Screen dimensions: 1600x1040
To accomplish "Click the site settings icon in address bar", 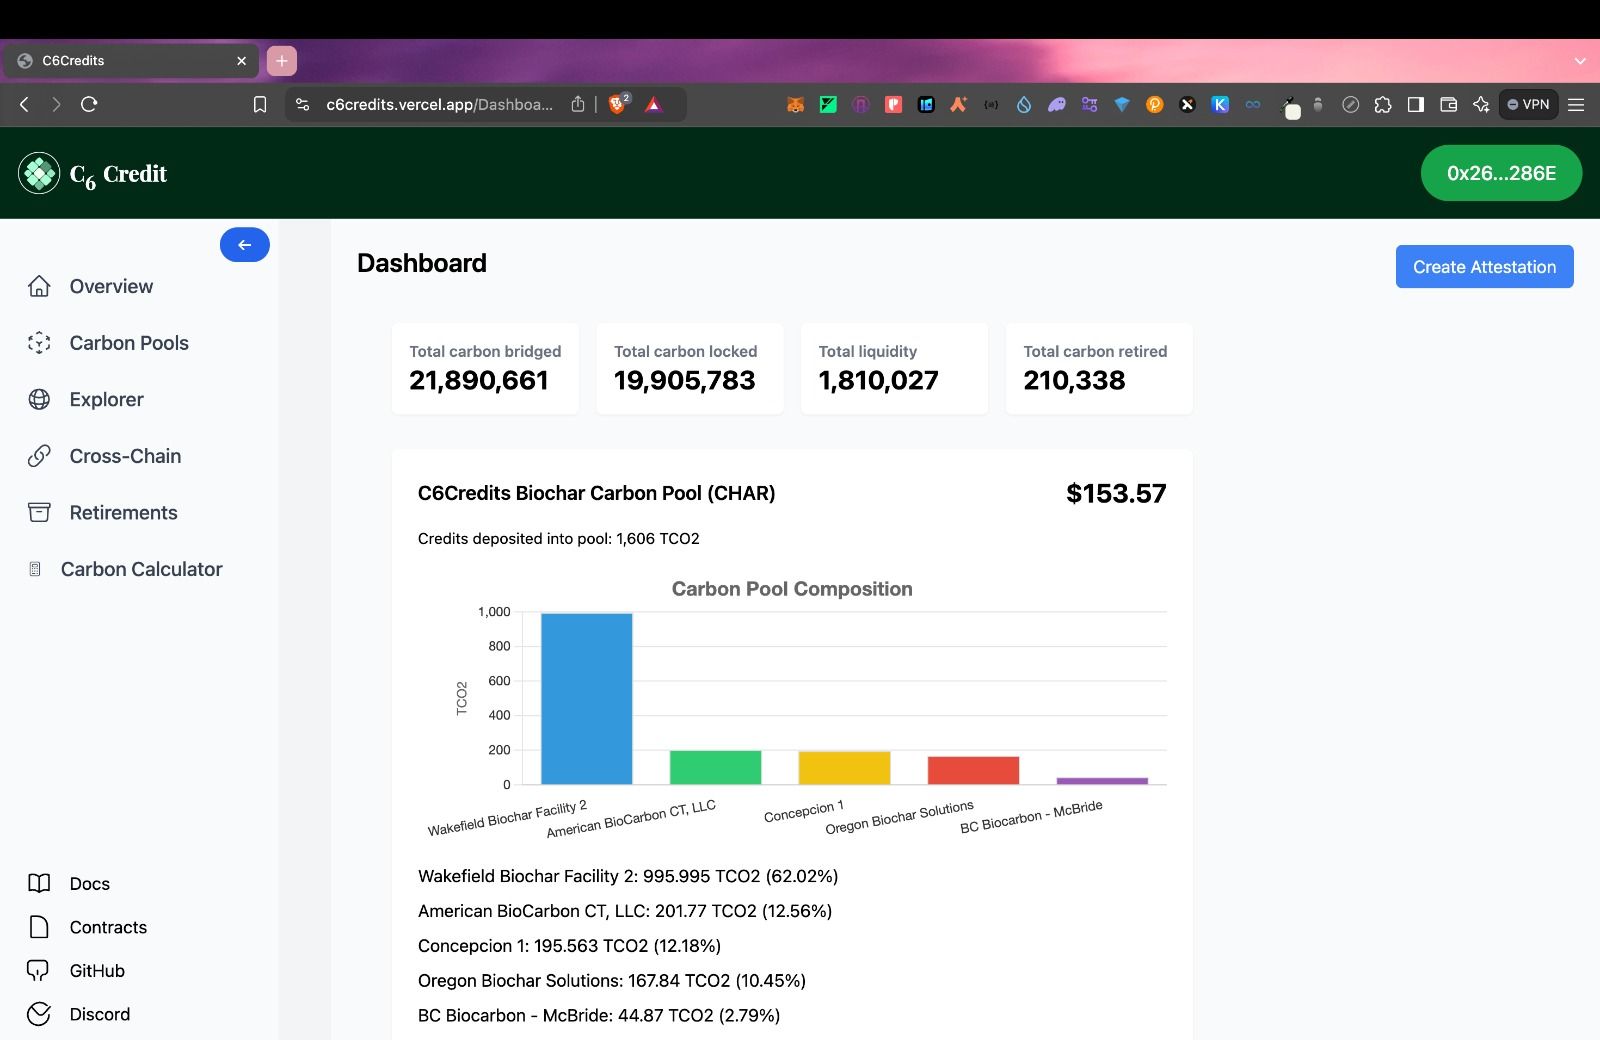I will click(x=303, y=104).
